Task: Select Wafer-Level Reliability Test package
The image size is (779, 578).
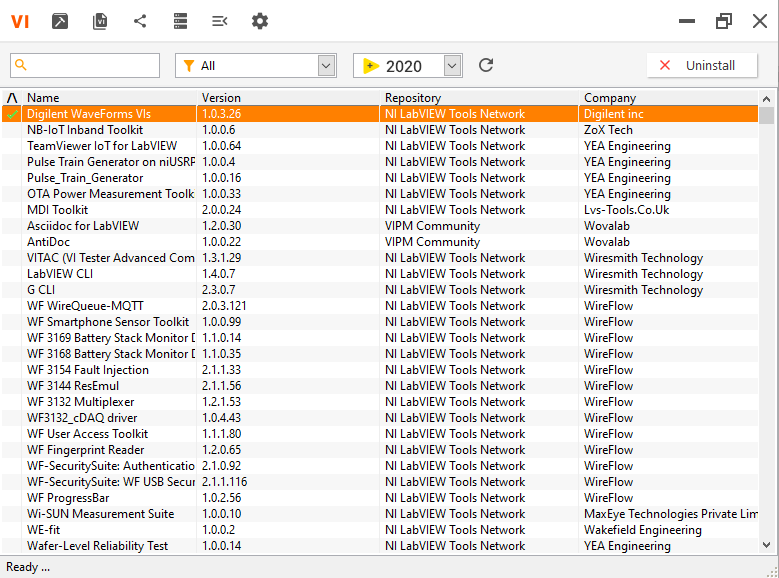Action: click(380, 545)
